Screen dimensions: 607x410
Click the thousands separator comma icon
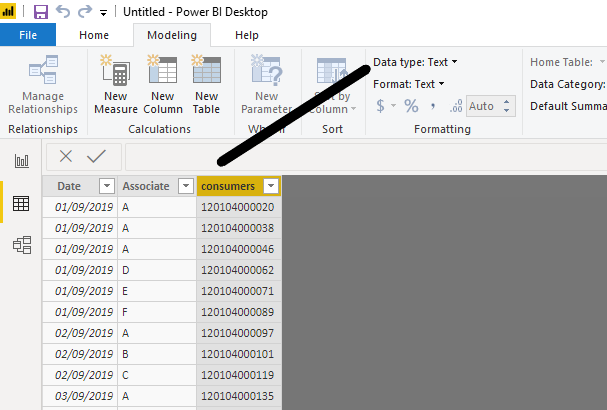[x=433, y=106]
